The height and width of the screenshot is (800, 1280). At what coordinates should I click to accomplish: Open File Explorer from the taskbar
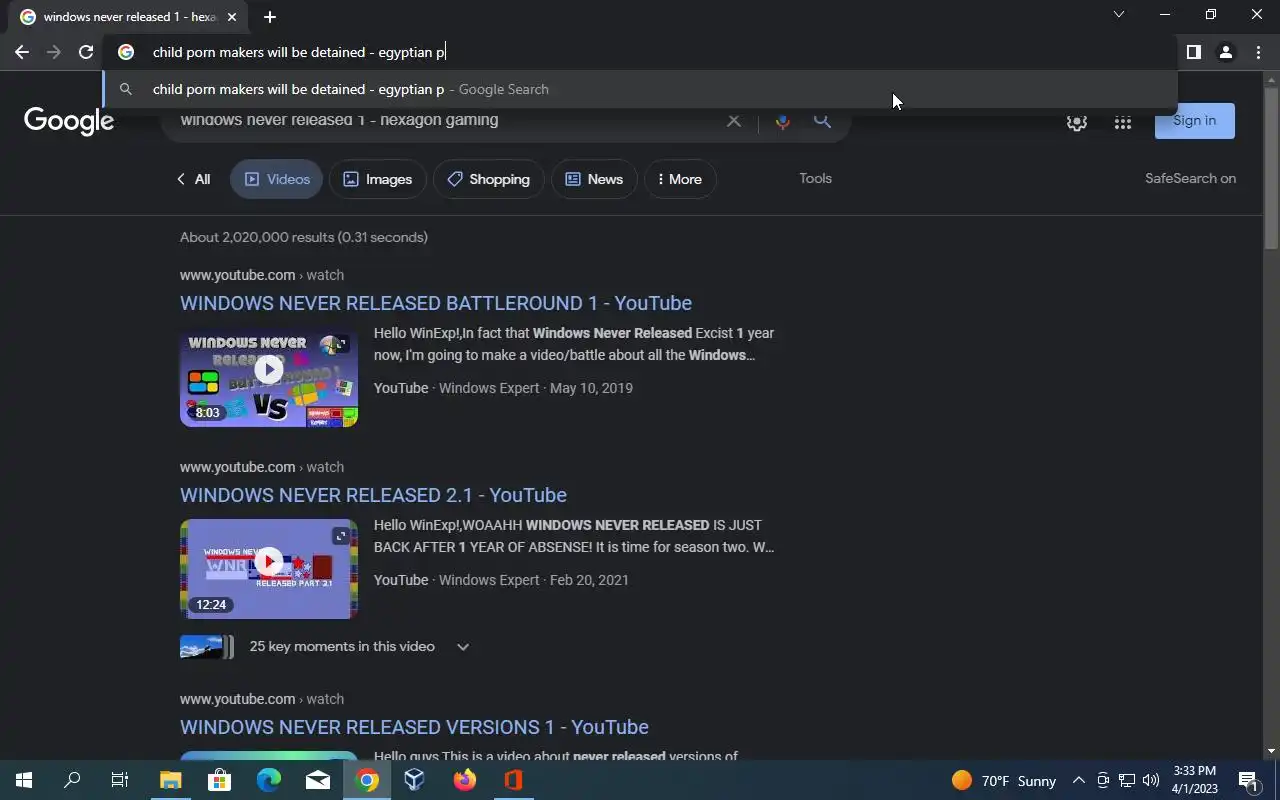tap(170, 780)
